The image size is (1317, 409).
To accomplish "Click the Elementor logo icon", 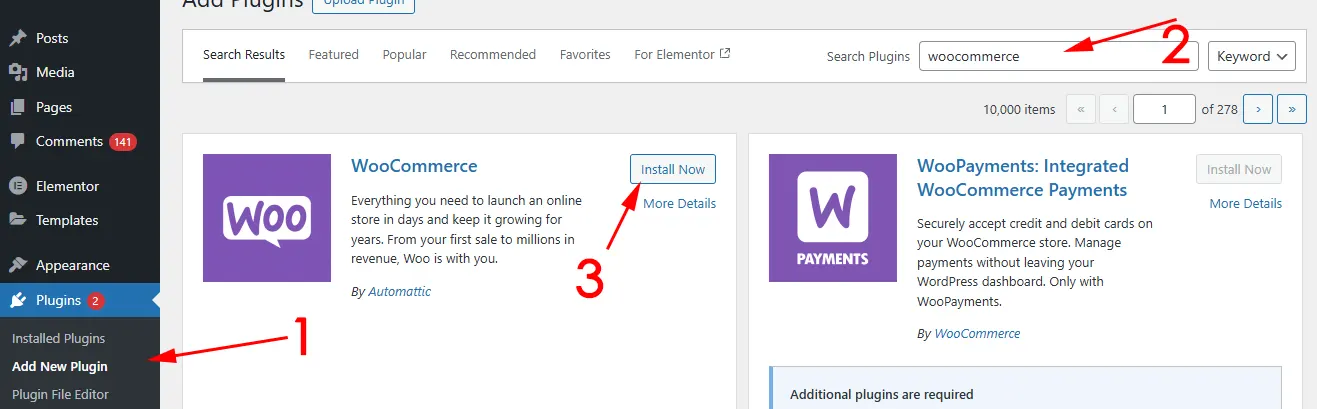I will click(18, 186).
